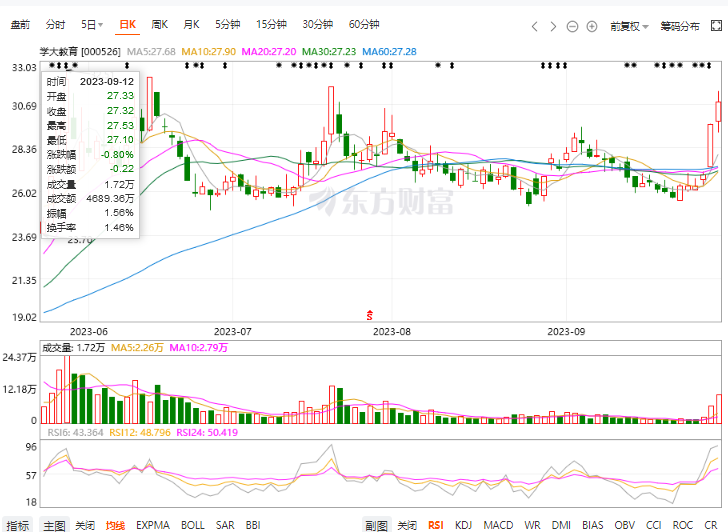Click the 学大教育 [000526] stock name
This screenshot has width=728, height=532.
[x=80, y=52]
